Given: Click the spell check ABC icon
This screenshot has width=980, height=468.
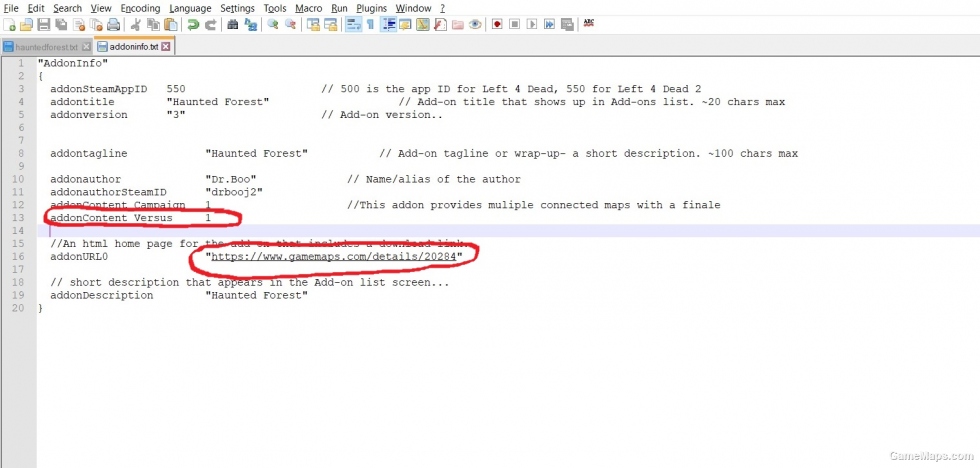Looking at the screenshot, I should 588,24.
